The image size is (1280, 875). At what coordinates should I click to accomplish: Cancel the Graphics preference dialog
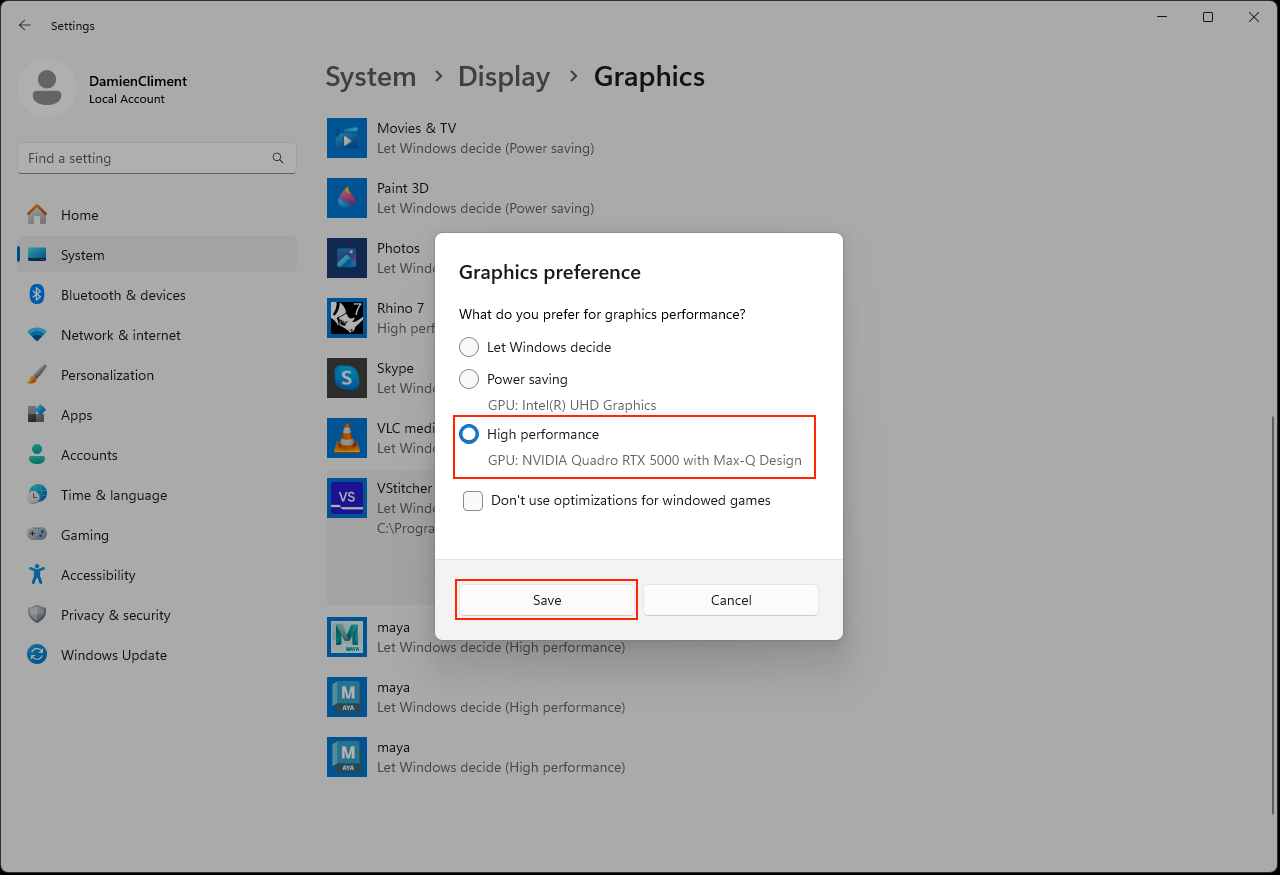[x=731, y=600]
